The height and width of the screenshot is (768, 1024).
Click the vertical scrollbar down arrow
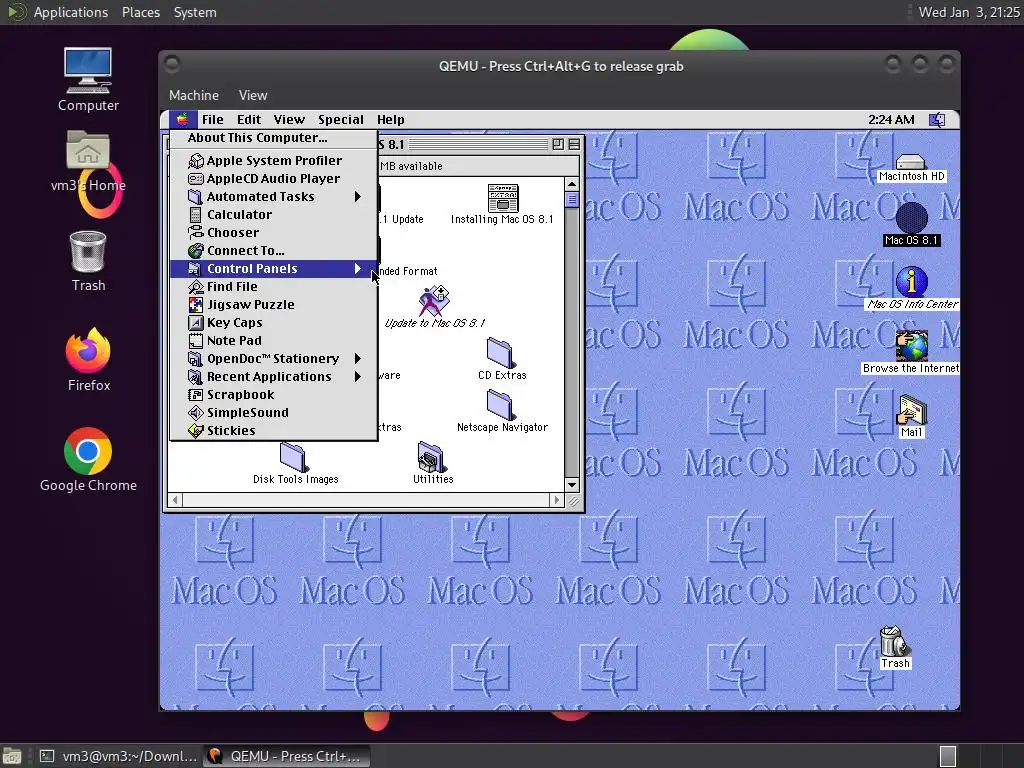tap(572, 485)
